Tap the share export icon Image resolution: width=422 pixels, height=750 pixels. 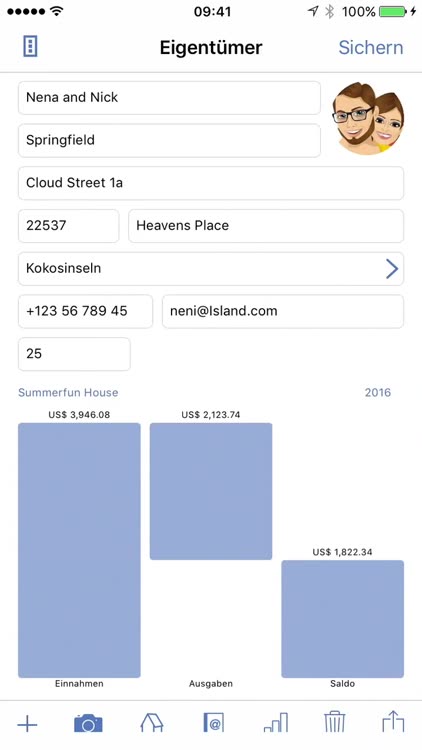tap(393, 722)
